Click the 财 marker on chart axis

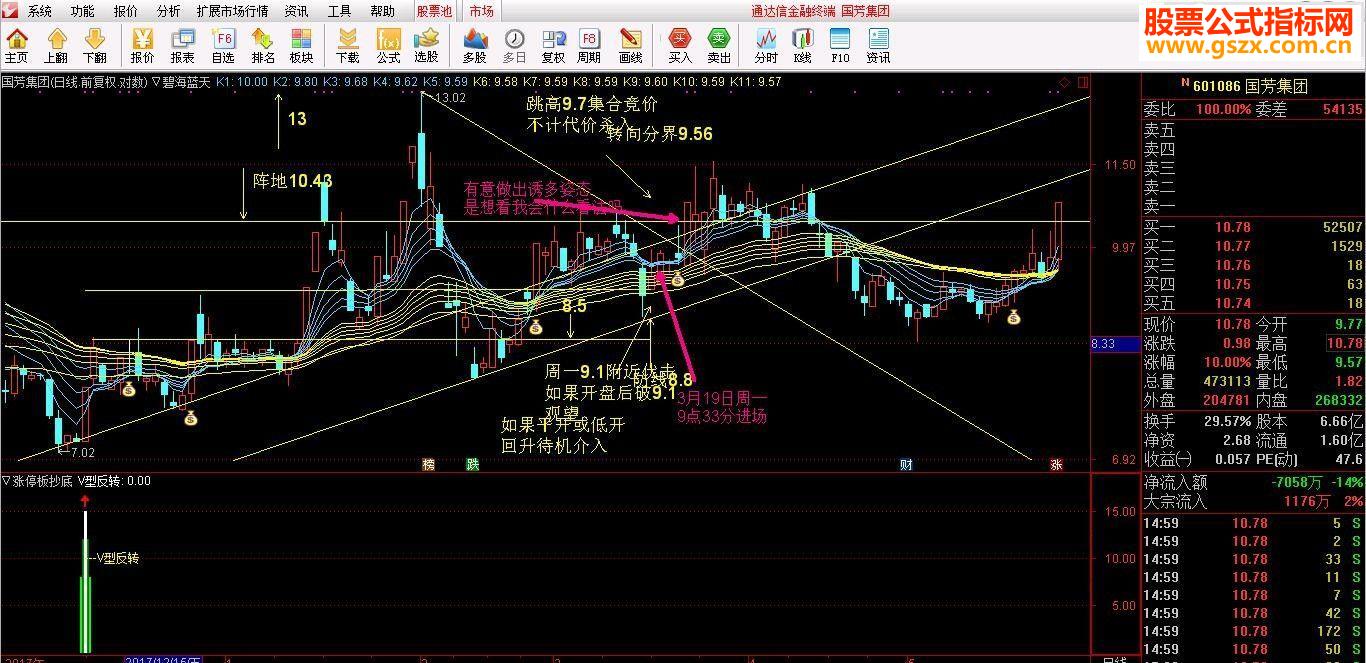[906, 465]
